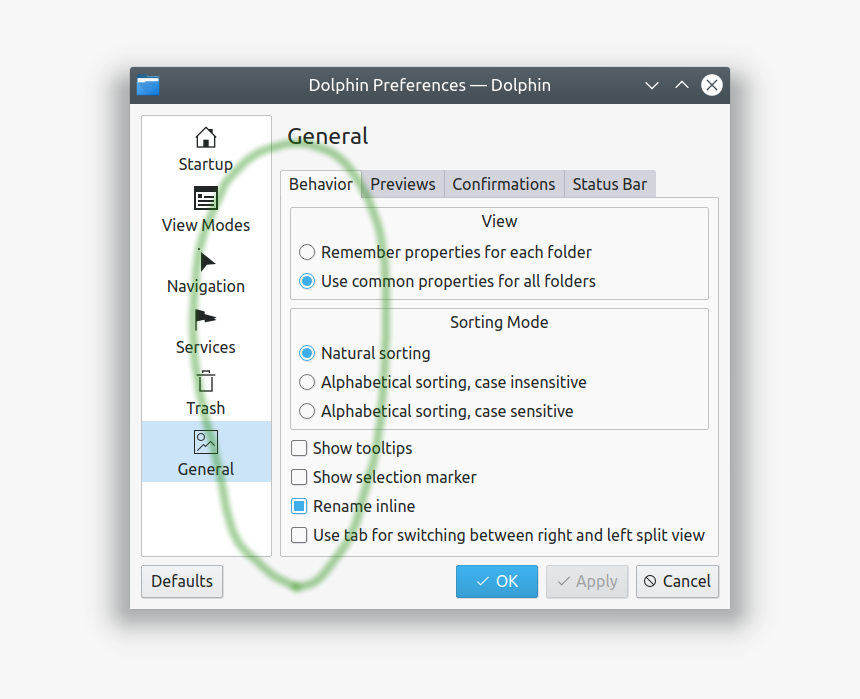The image size is (860, 699).
Task: Click the Defaults button
Action: pos(182,581)
